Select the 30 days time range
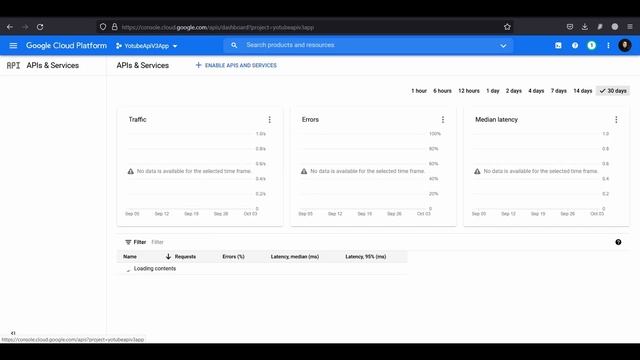The height and width of the screenshot is (360, 640). tap(613, 91)
